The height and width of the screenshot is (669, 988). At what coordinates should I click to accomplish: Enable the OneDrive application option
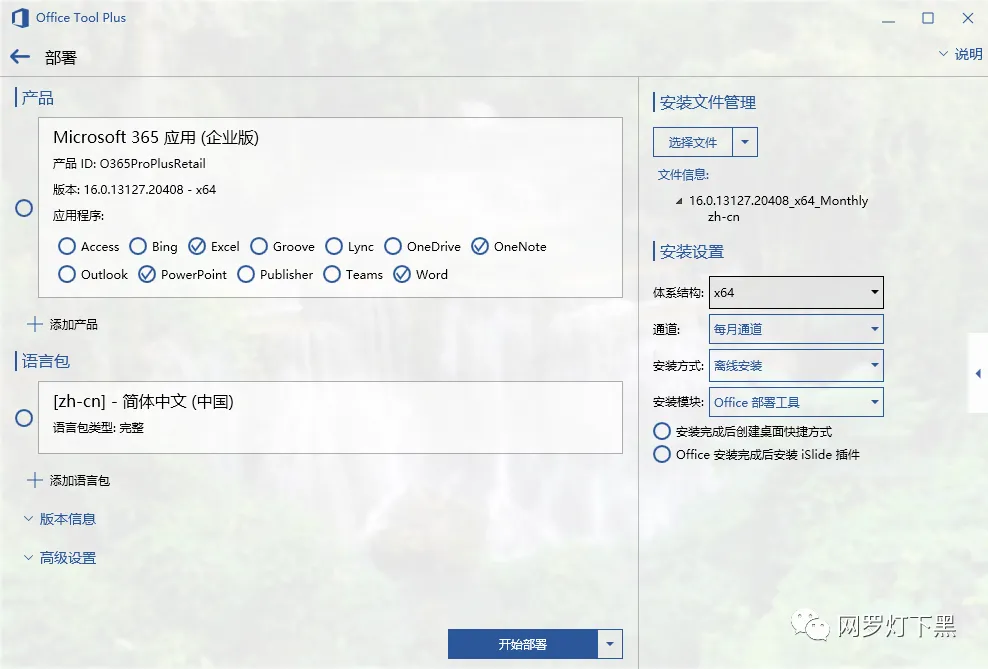[393, 246]
